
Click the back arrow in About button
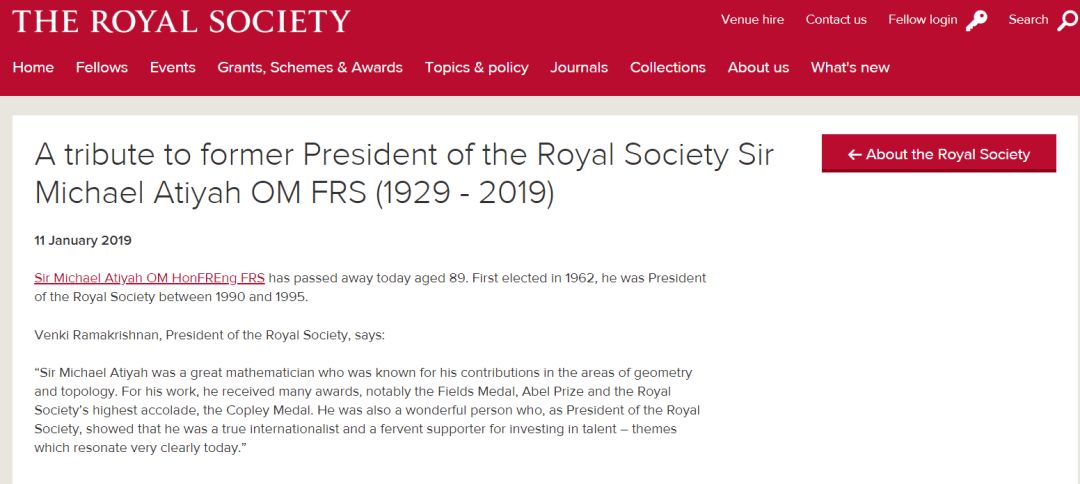(x=854, y=154)
